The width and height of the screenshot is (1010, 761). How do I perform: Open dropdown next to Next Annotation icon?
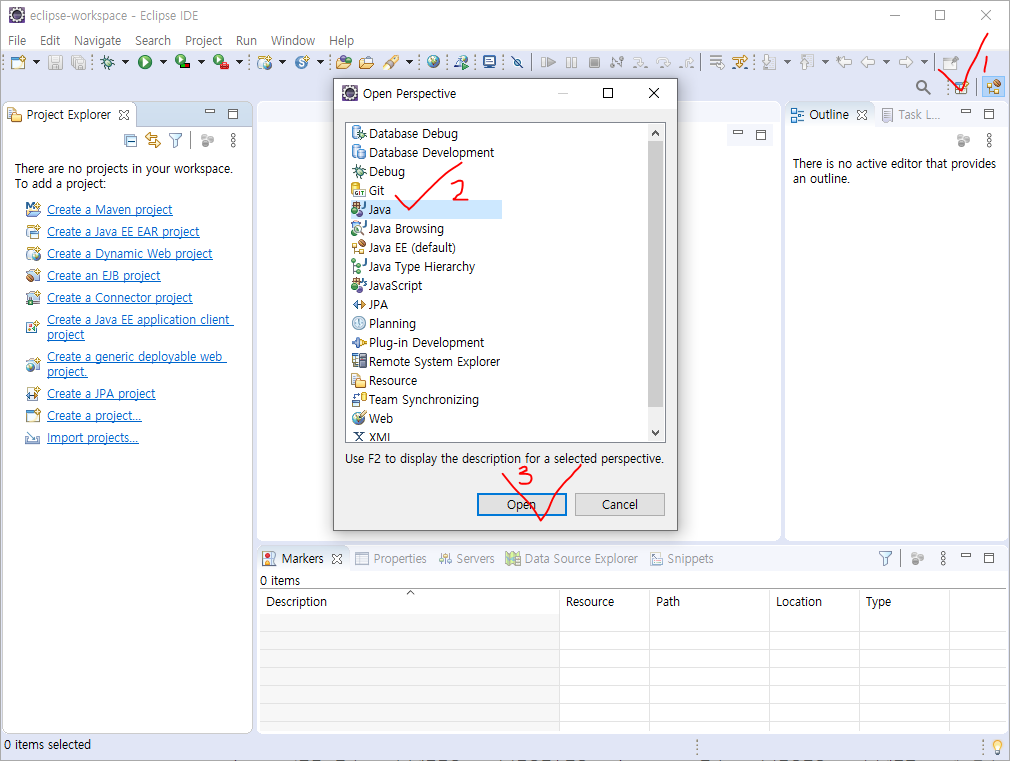click(x=787, y=63)
